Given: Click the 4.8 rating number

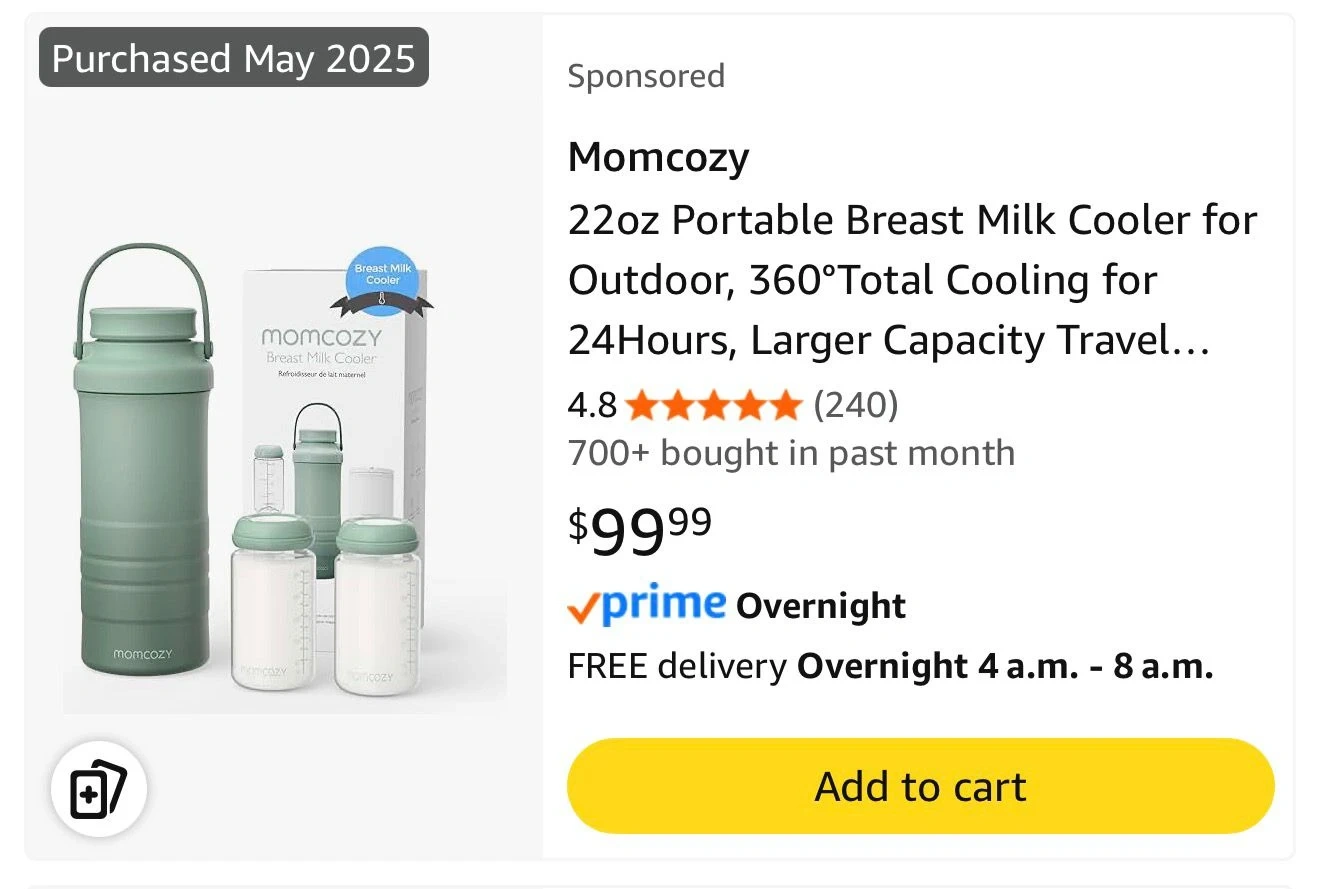Looking at the screenshot, I should [592, 405].
